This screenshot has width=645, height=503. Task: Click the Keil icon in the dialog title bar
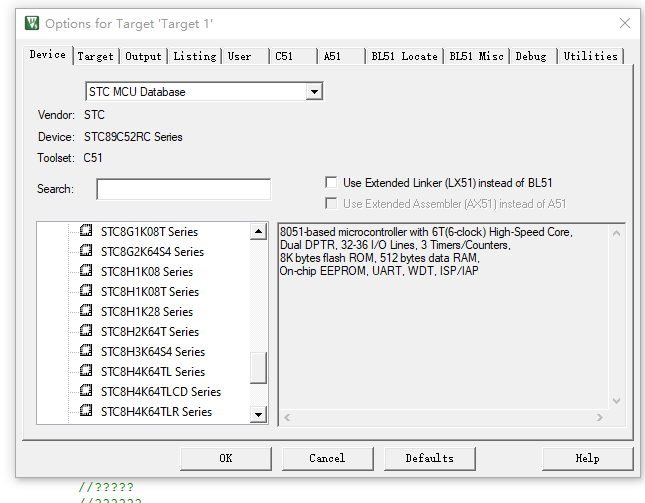tap(32, 23)
